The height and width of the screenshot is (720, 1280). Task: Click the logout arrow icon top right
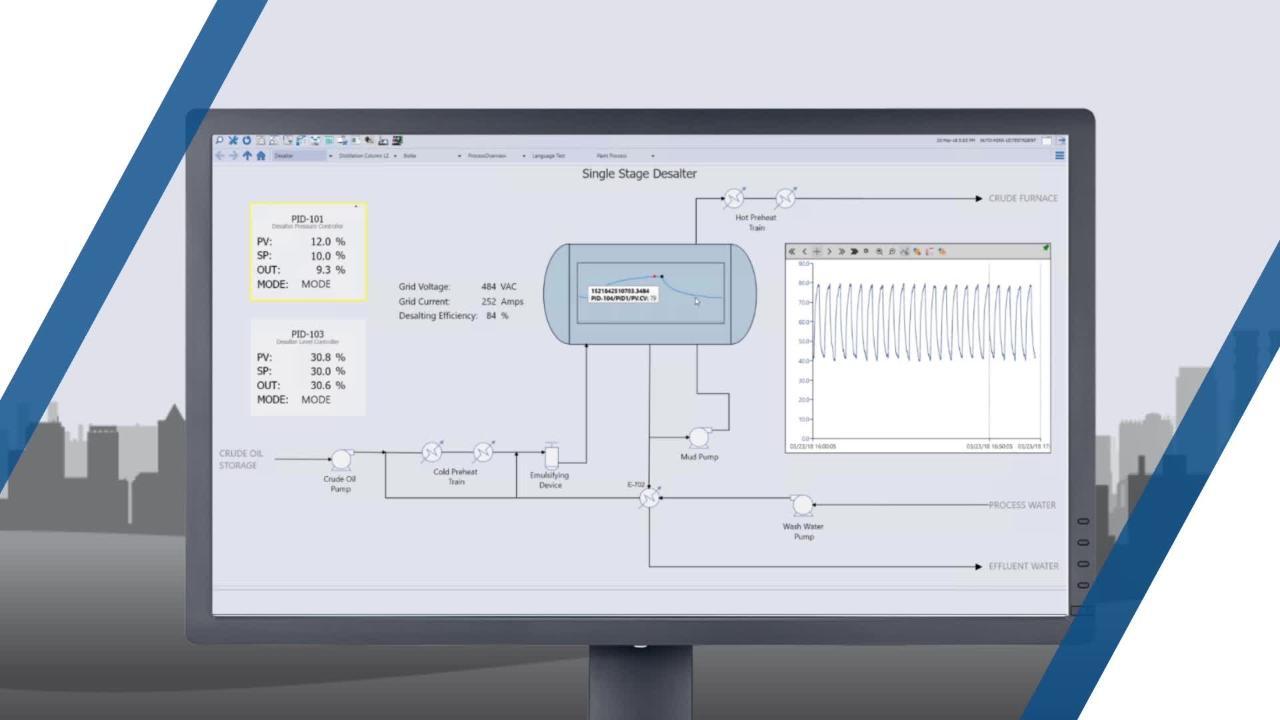[1061, 141]
